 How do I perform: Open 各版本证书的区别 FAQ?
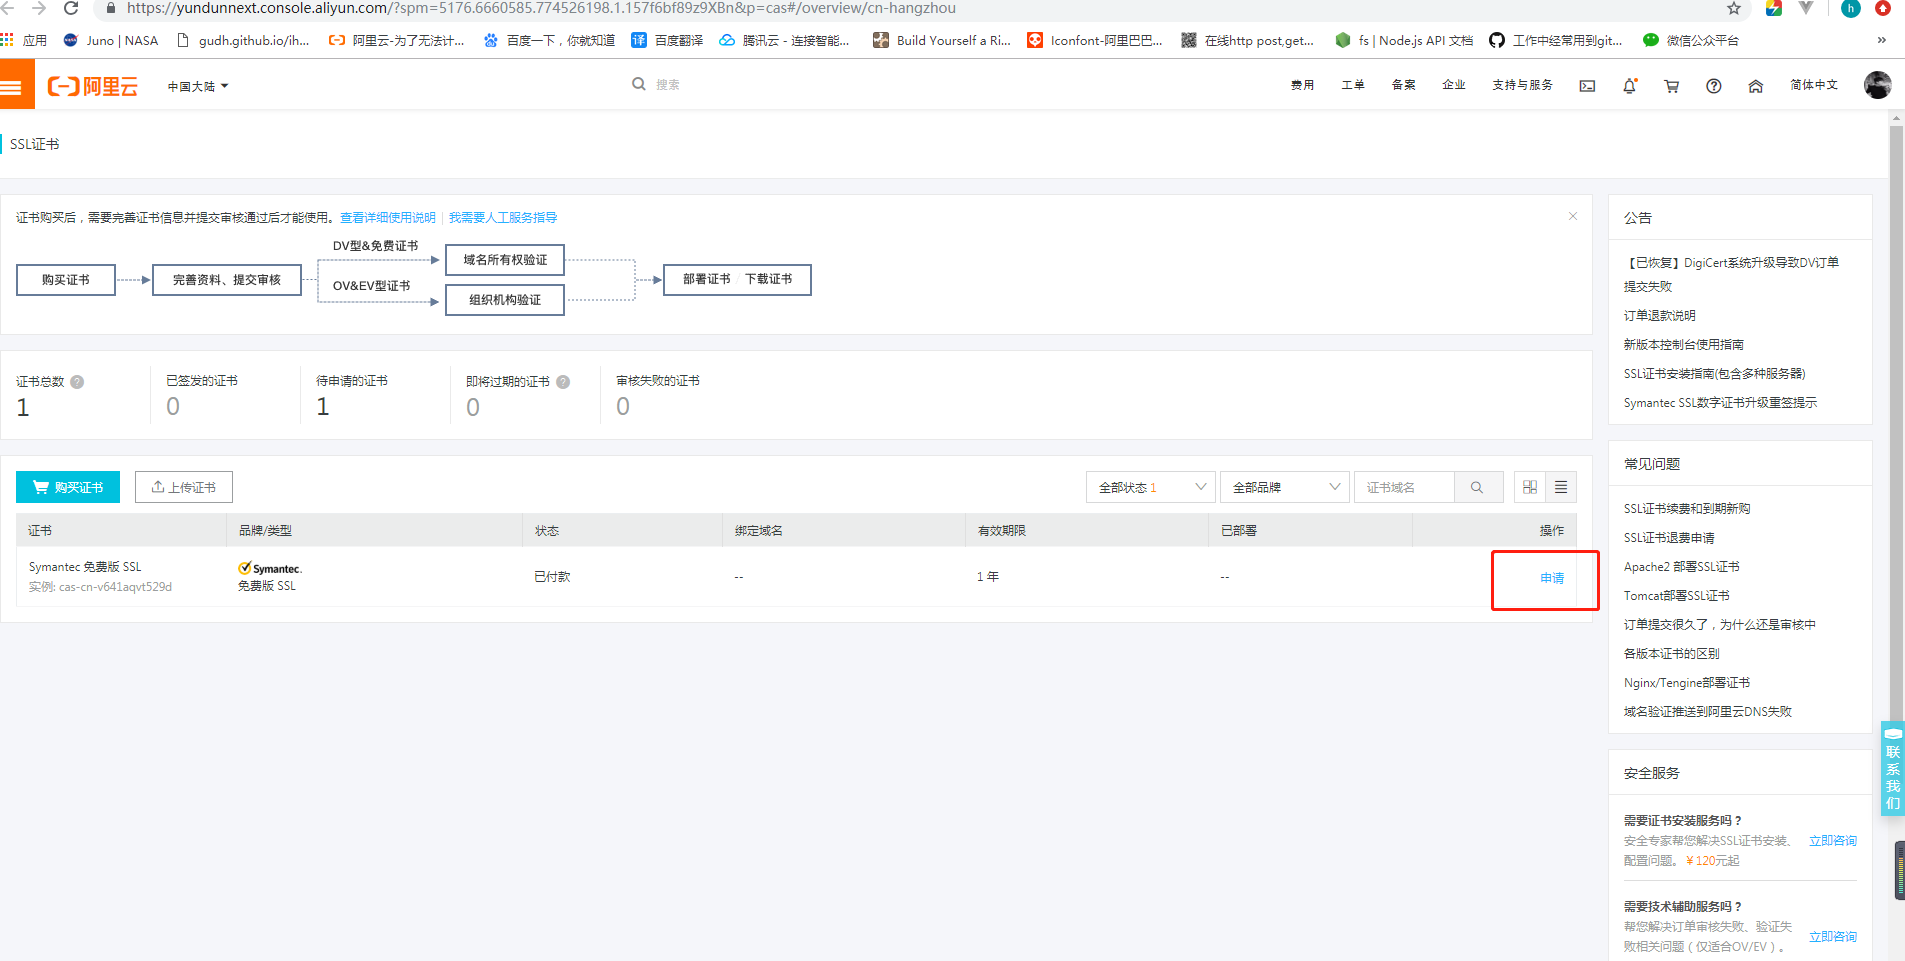pos(1671,654)
